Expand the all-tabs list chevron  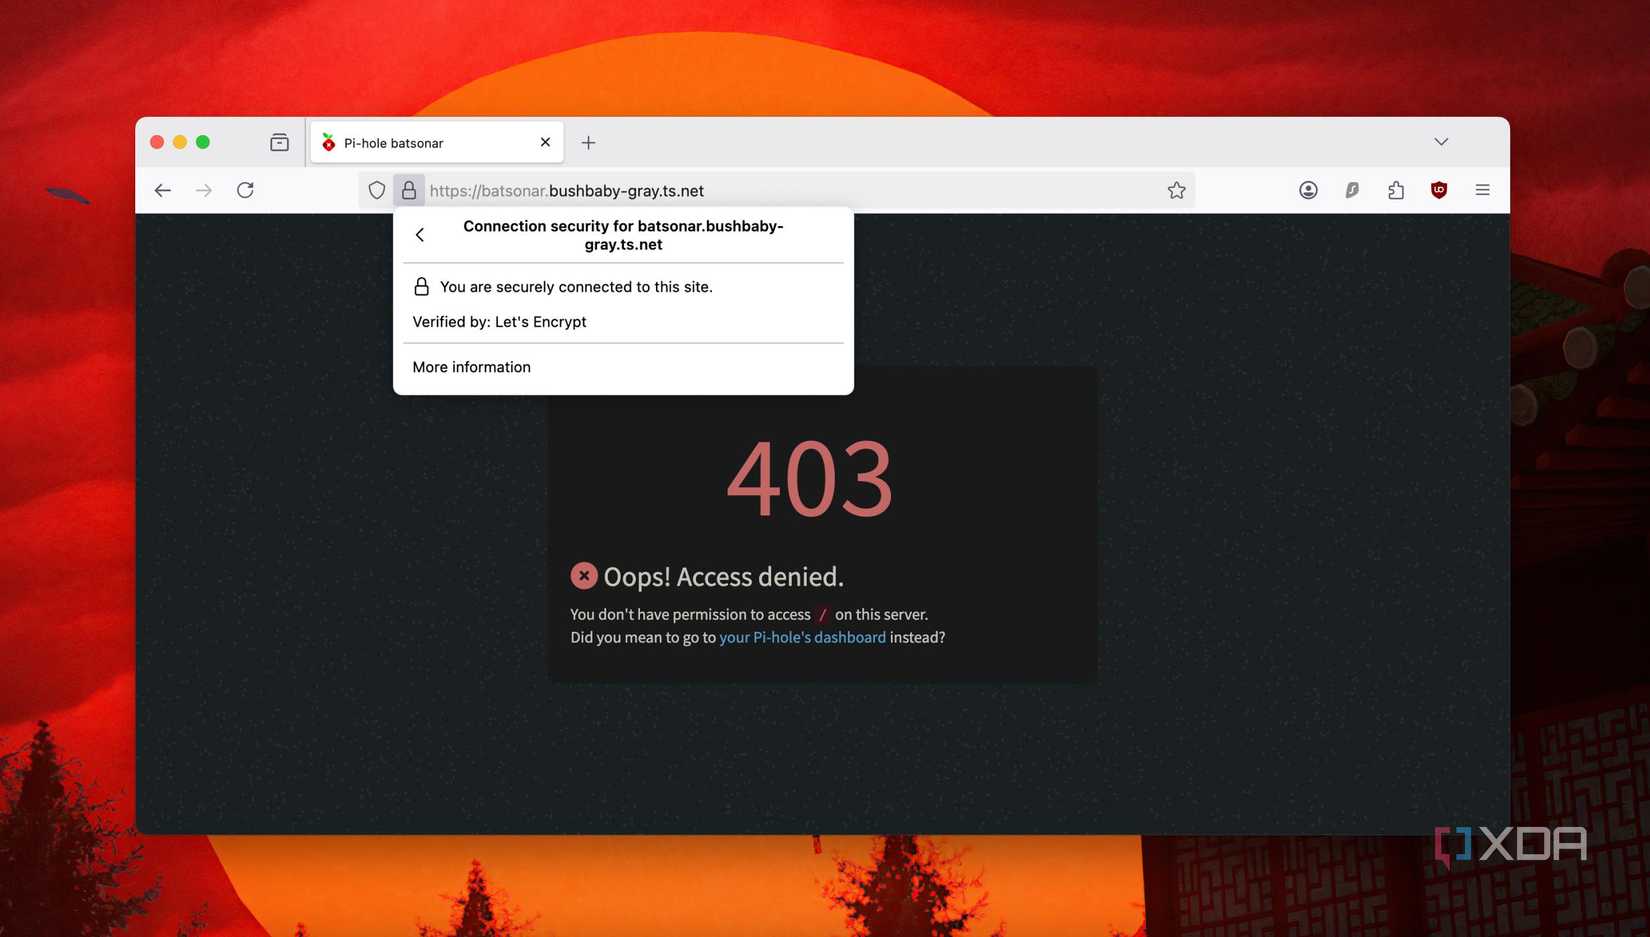pyautogui.click(x=1440, y=141)
